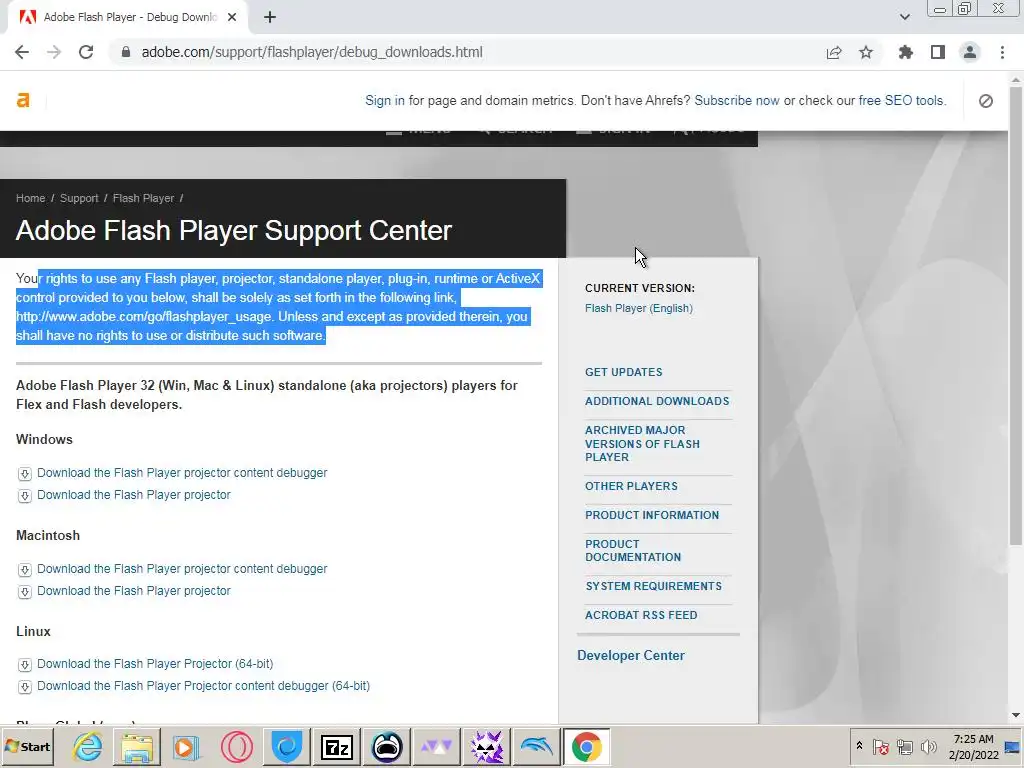Click the forward navigation arrow
Viewport: 1024px width, 768px height.
(54, 52)
